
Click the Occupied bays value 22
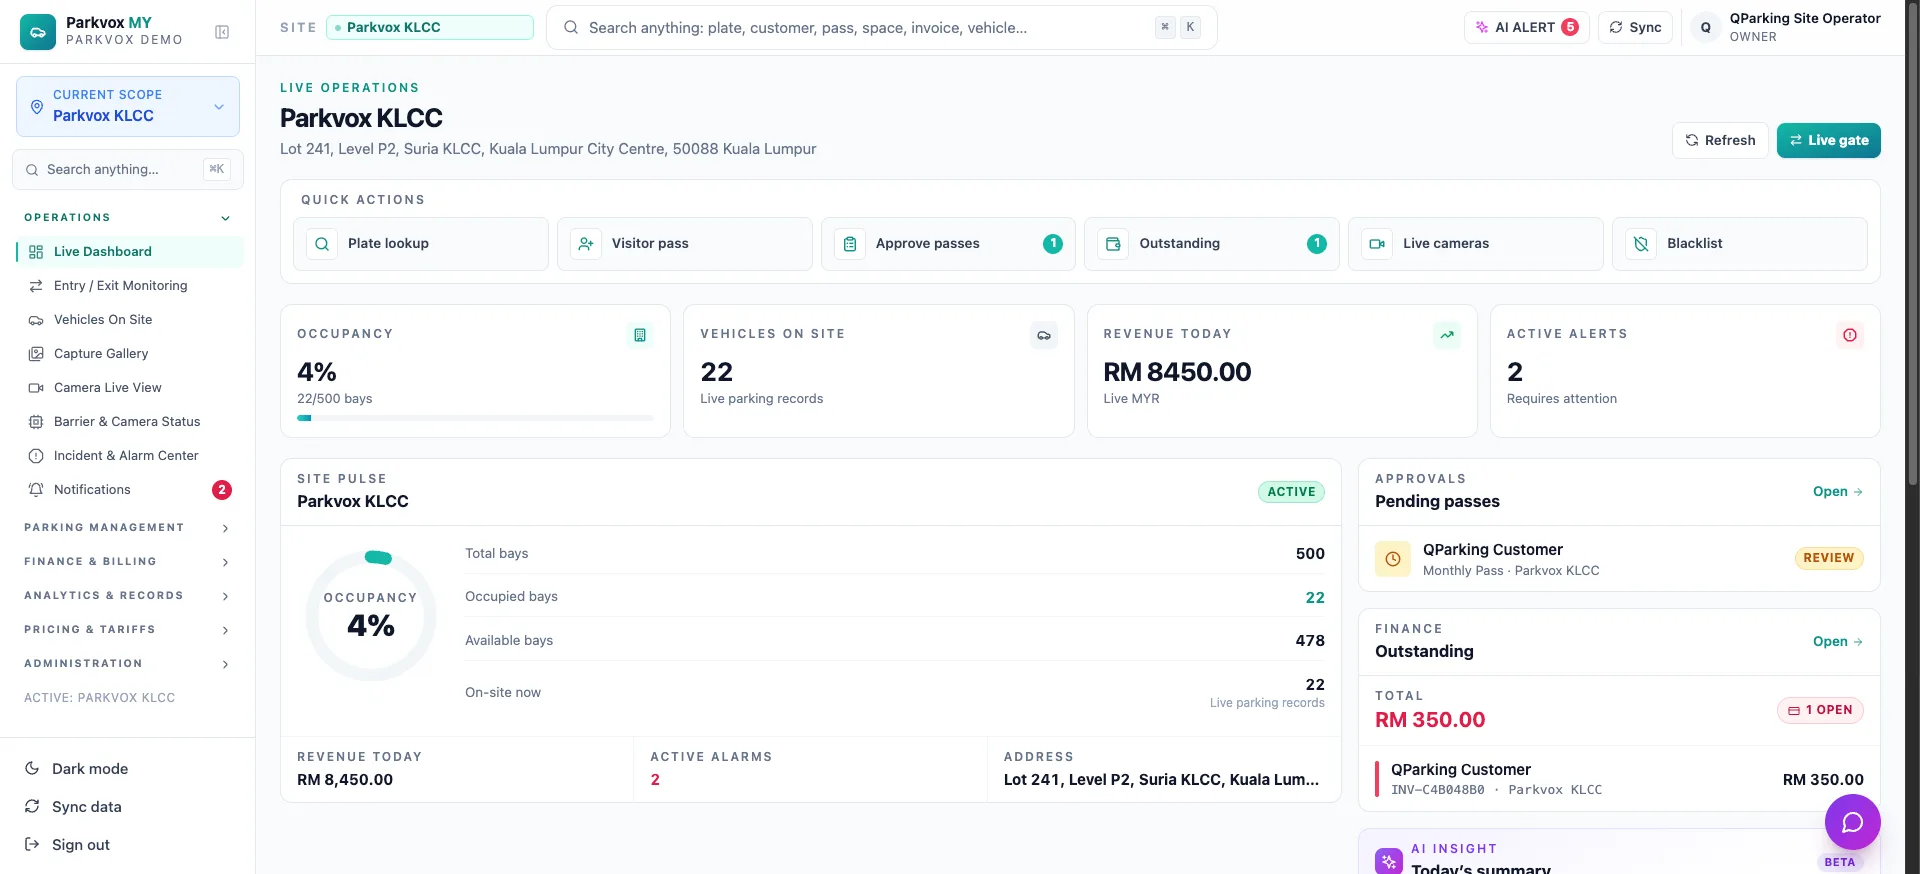click(1315, 598)
